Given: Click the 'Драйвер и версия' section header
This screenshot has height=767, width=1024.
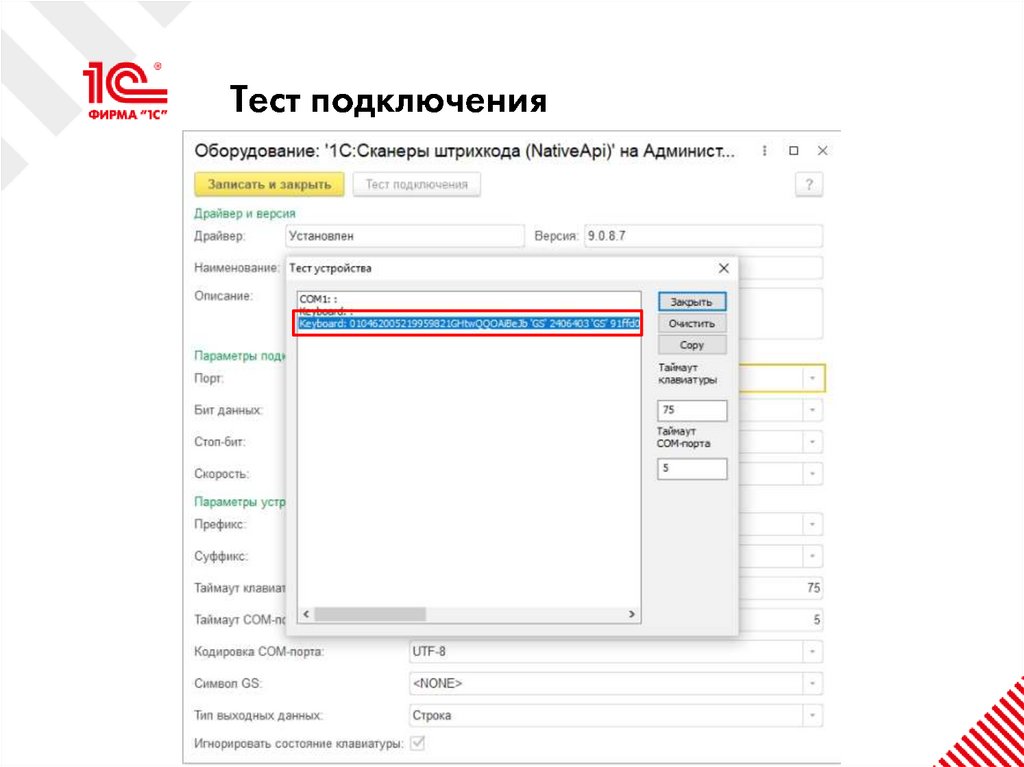Looking at the screenshot, I should click(x=245, y=214).
